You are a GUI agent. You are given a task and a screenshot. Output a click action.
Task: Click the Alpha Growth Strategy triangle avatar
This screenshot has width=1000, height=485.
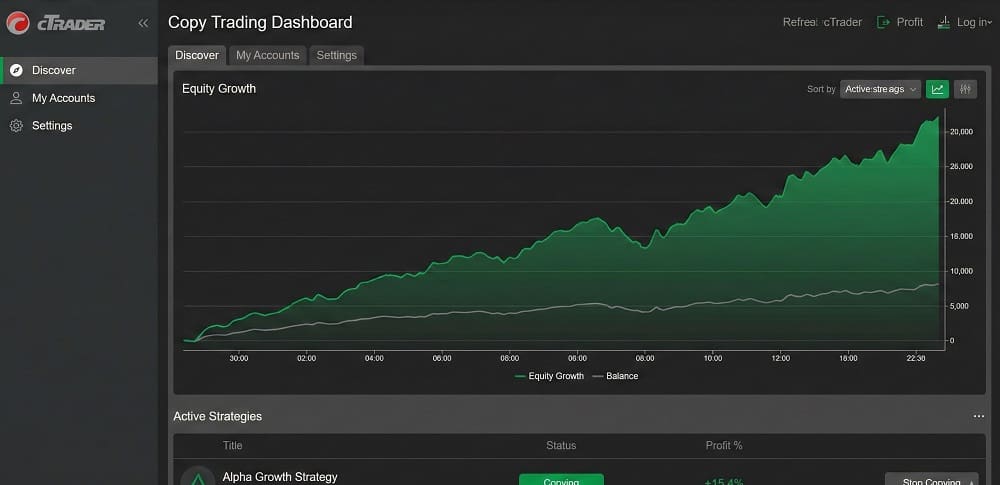198,479
